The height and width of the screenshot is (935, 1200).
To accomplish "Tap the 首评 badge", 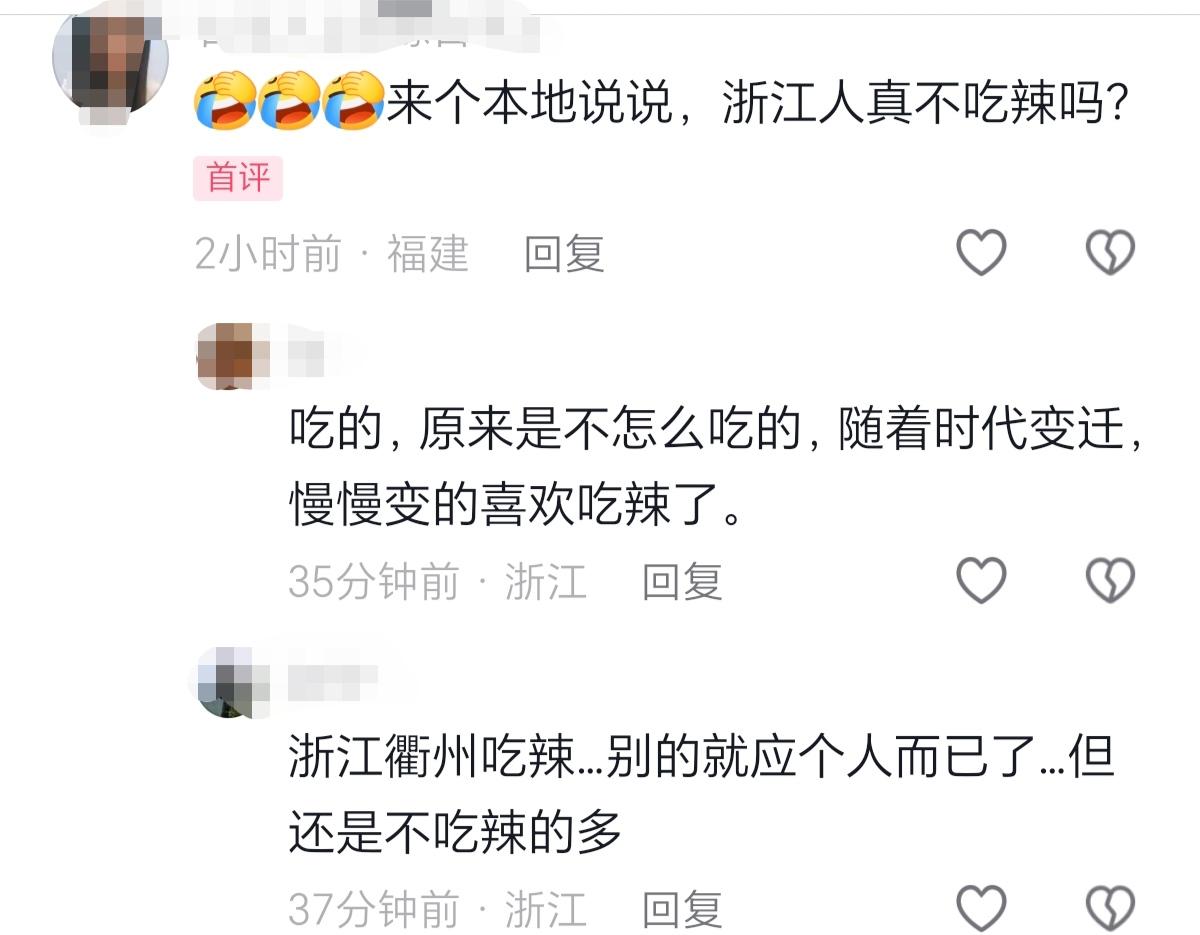I will click(238, 179).
